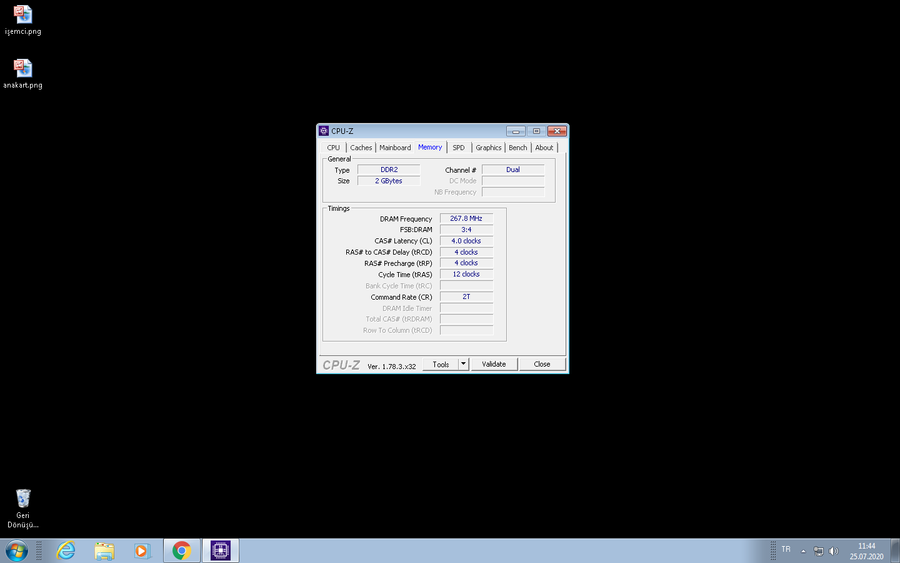Click the CPU-Z taskbar button
900x563 pixels.
point(220,551)
